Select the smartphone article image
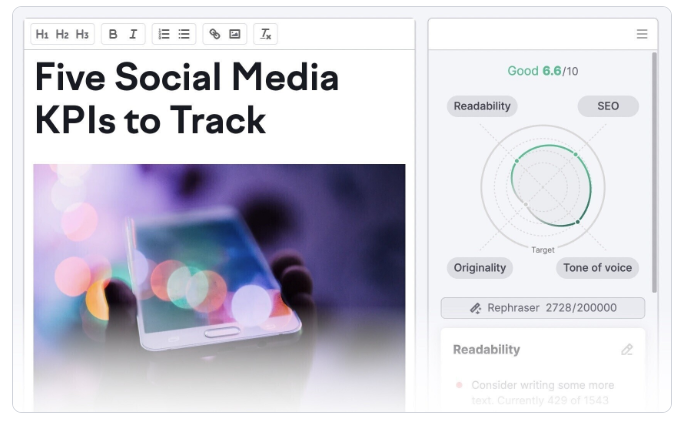Image resolution: width=682 pixels, height=424 pixels. click(219, 287)
